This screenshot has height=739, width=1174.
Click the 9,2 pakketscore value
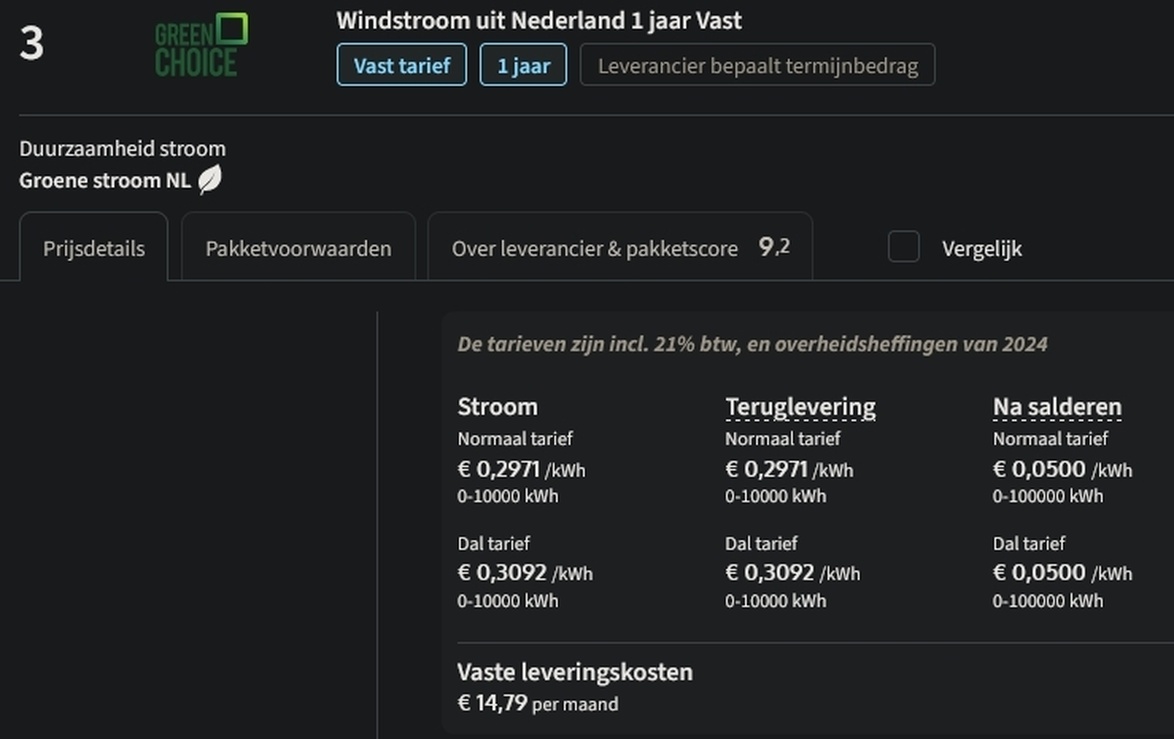(x=774, y=246)
